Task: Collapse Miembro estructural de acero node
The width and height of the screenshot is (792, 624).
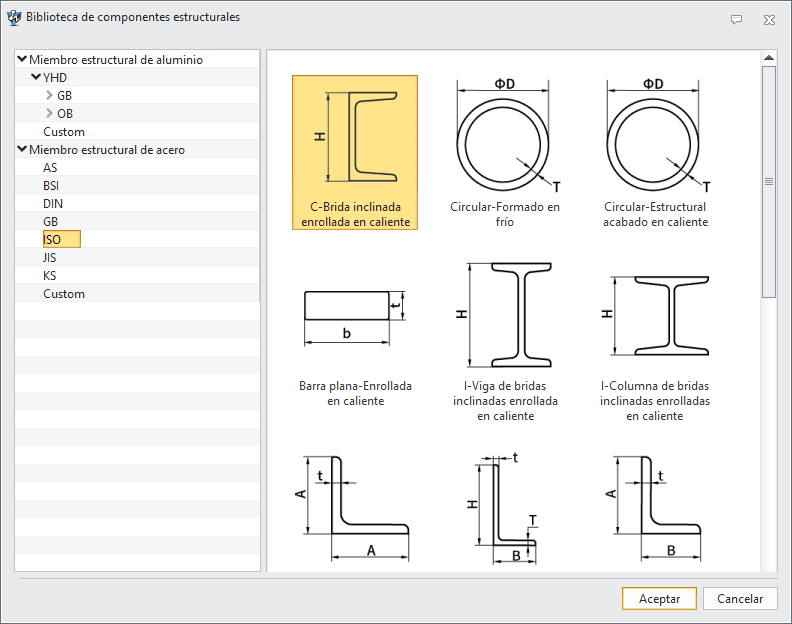Action: point(22,149)
